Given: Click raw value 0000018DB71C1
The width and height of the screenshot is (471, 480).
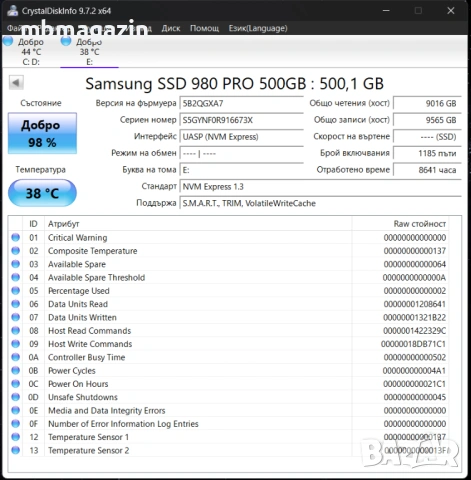Looking at the screenshot, I should (x=413, y=344).
